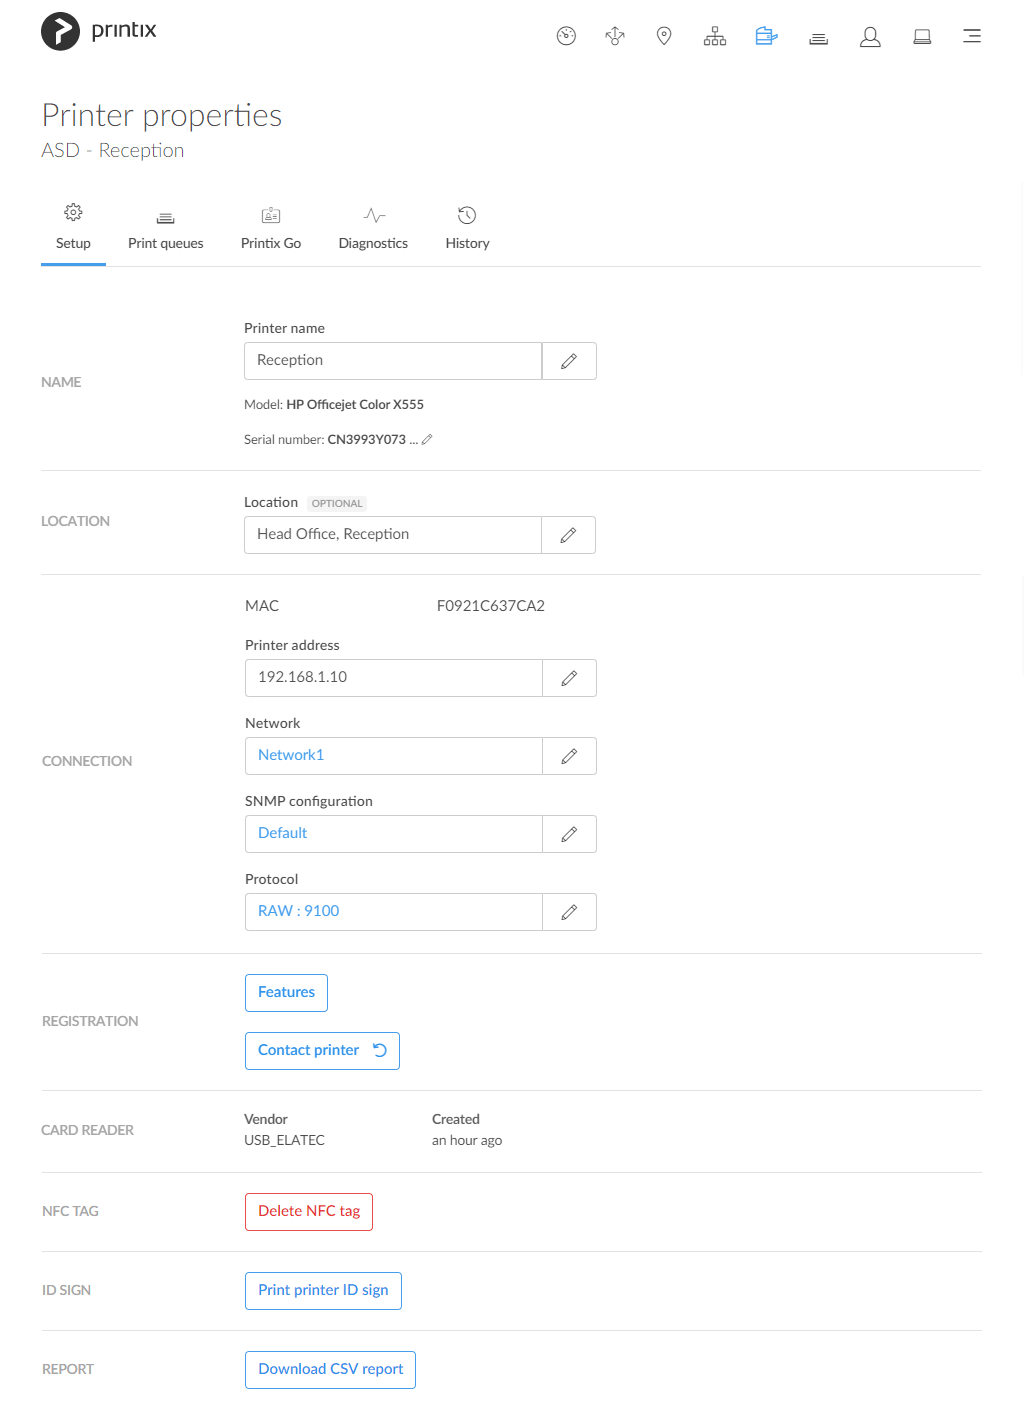Open the Computers laptop icon
The height and width of the screenshot is (1414, 1024).
click(922, 37)
